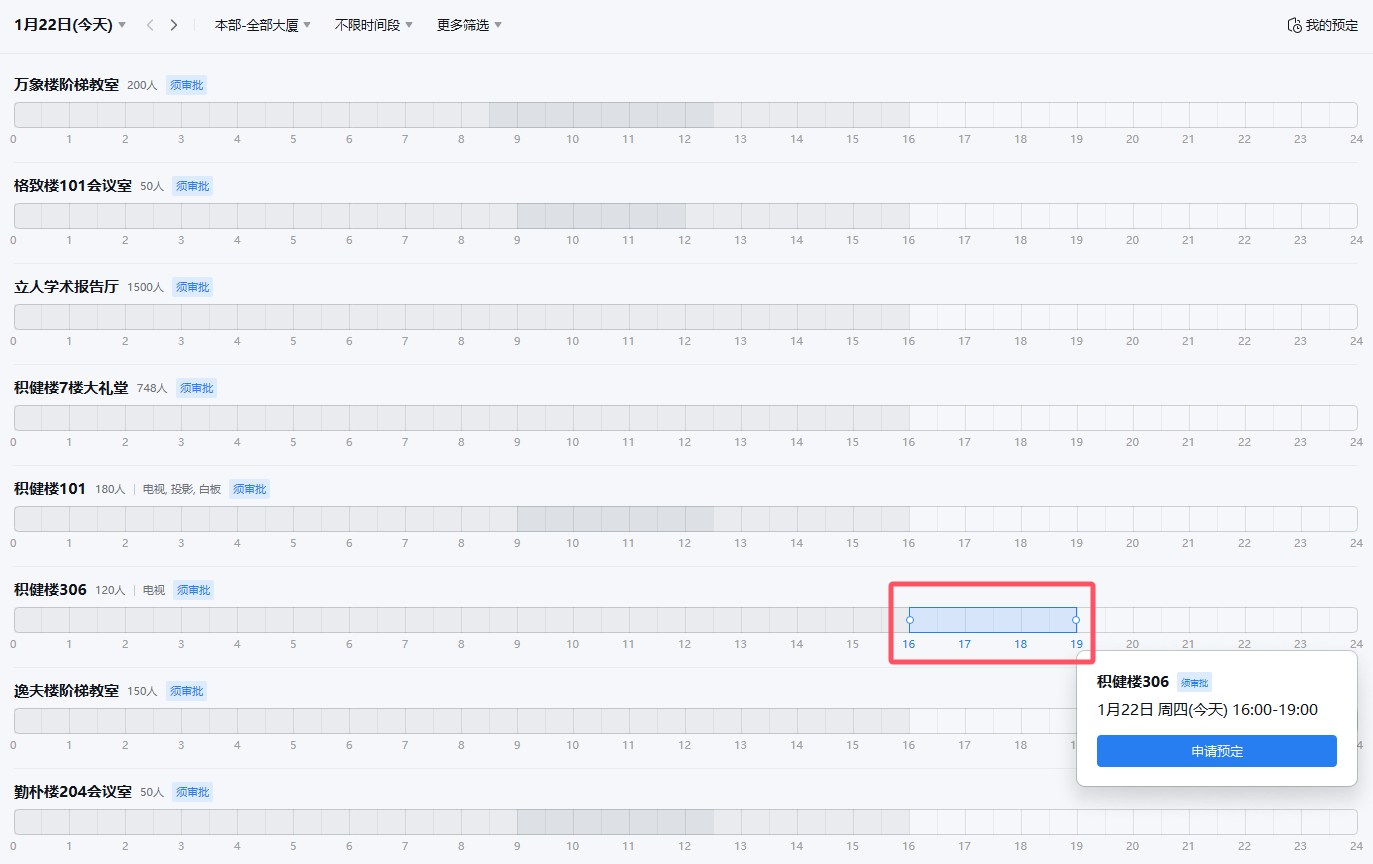The width and height of the screenshot is (1373, 864).
Task: Go to previous day arrow
Action: (150, 25)
